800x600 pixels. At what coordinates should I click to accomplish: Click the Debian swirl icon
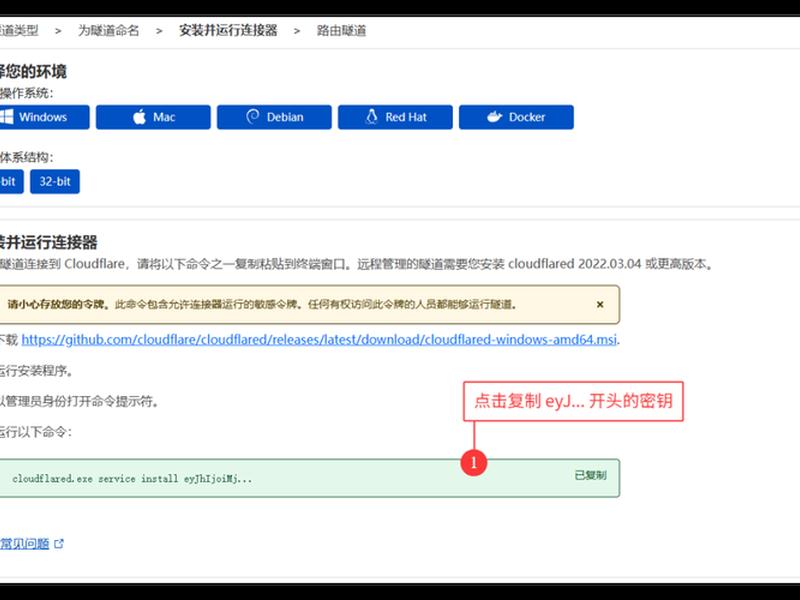pos(253,117)
